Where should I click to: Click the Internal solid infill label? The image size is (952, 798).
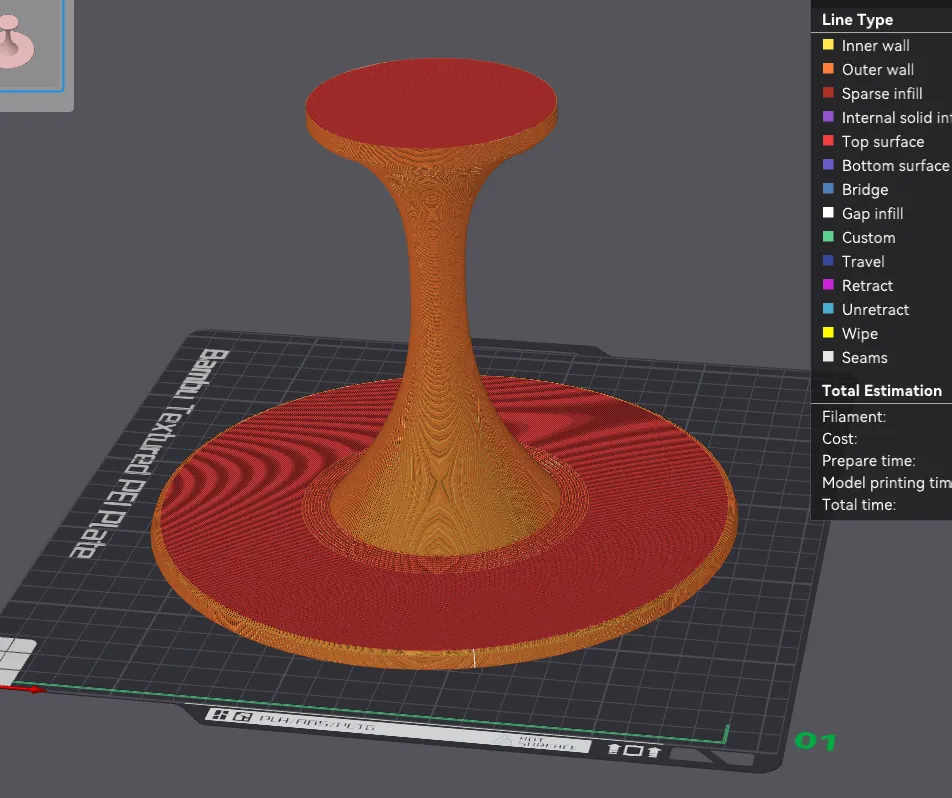(x=896, y=117)
